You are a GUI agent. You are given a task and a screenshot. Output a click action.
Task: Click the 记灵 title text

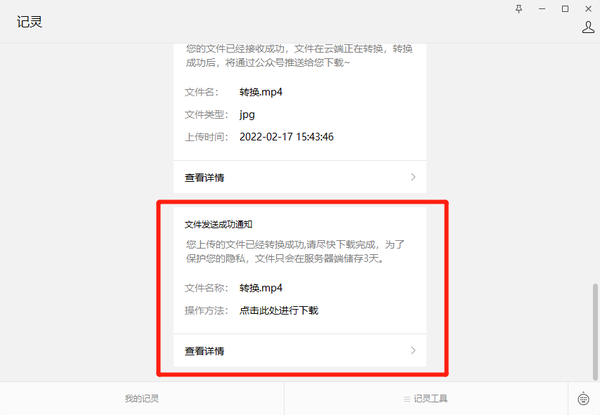point(29,22)
